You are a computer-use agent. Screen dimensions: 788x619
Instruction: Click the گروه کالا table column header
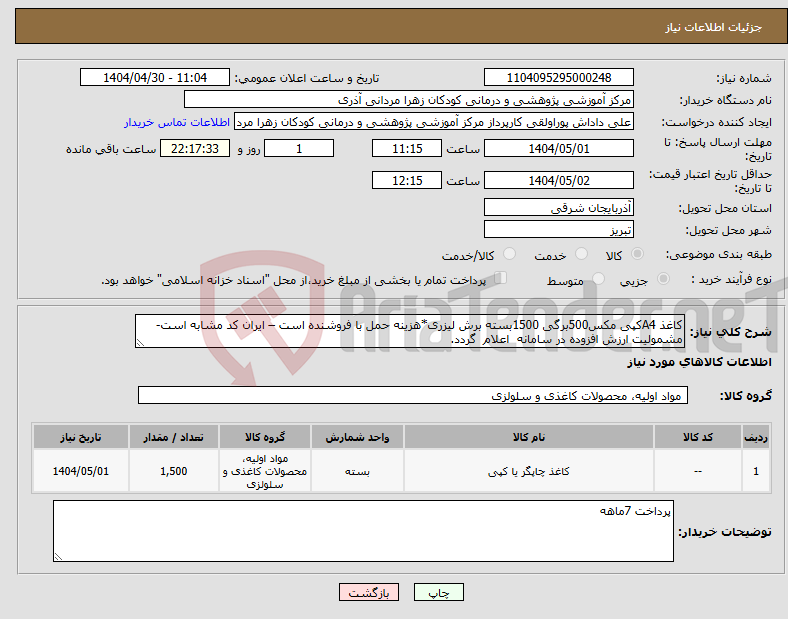click(x=265, y=437)
